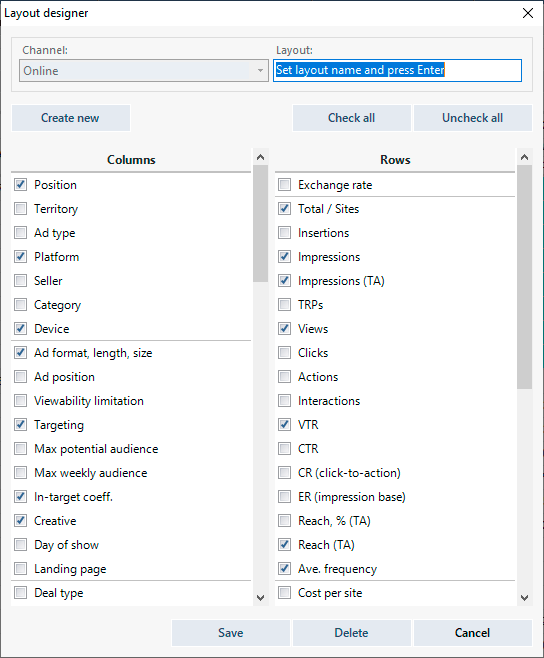Image resolution: width=544 pixels, height=658 pixels.
Task: Cancel the Layout designer dialog
Action: tap(473, 633)
